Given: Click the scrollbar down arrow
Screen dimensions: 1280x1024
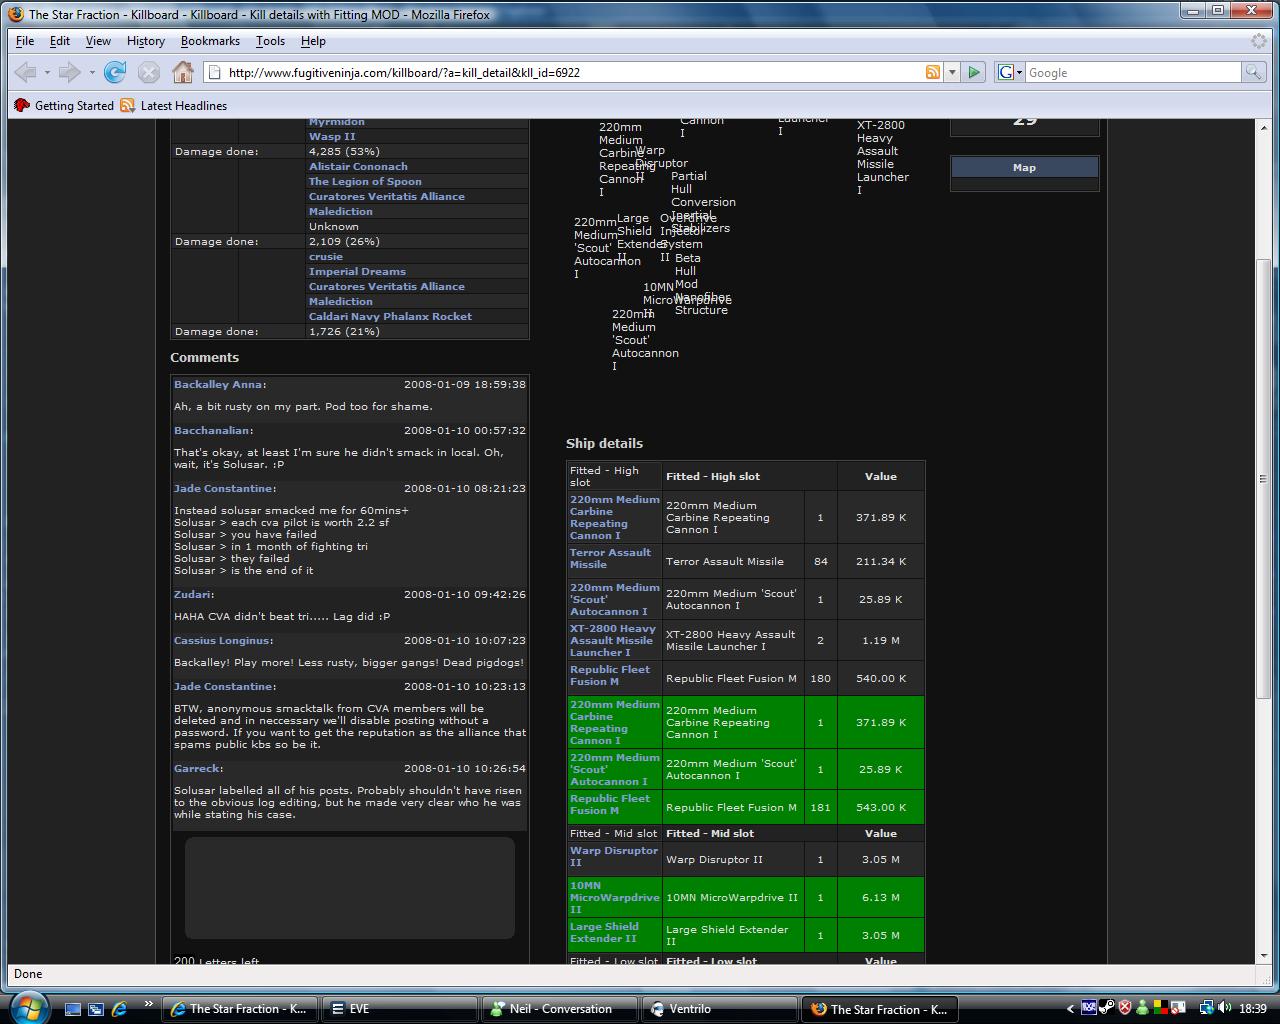Looking at the screenshot, I should pyautogui.click(x=1264, y=956).
